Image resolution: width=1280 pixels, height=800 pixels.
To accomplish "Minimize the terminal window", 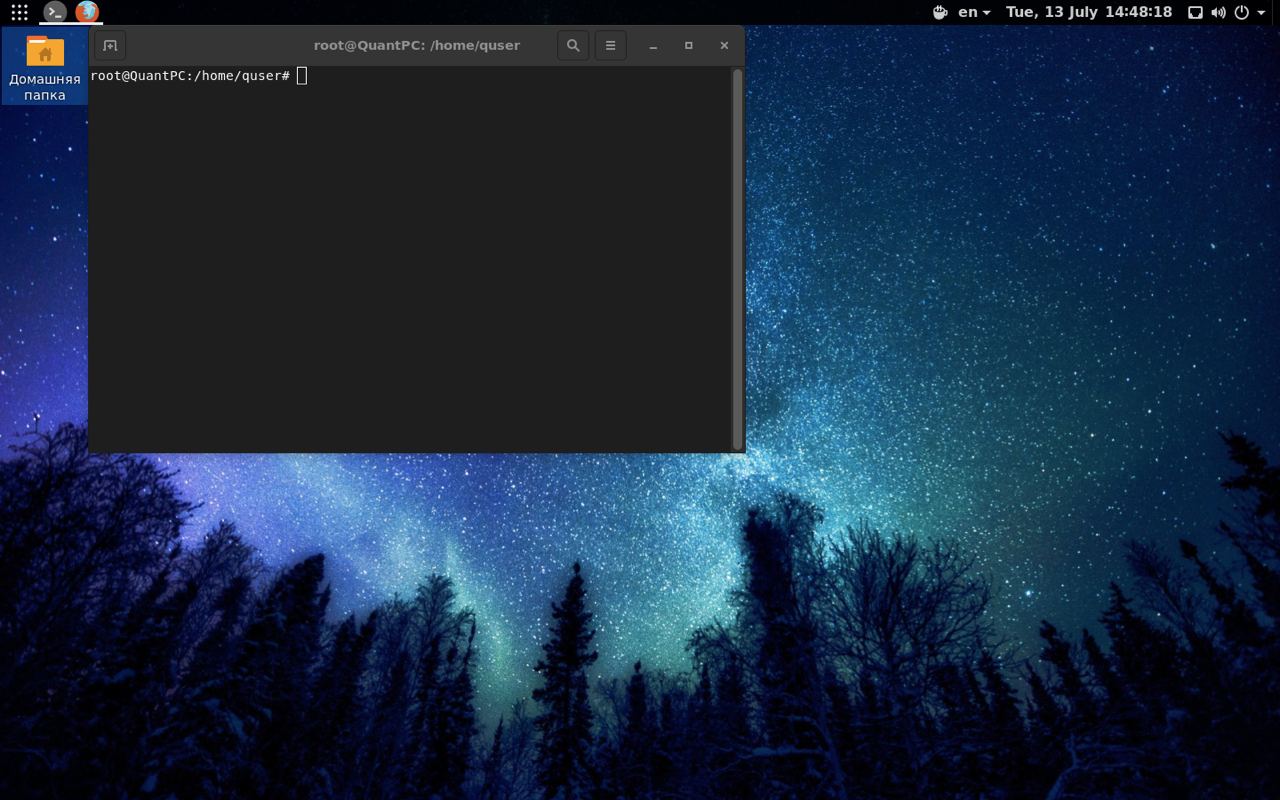I will click(x=653, y=45).
